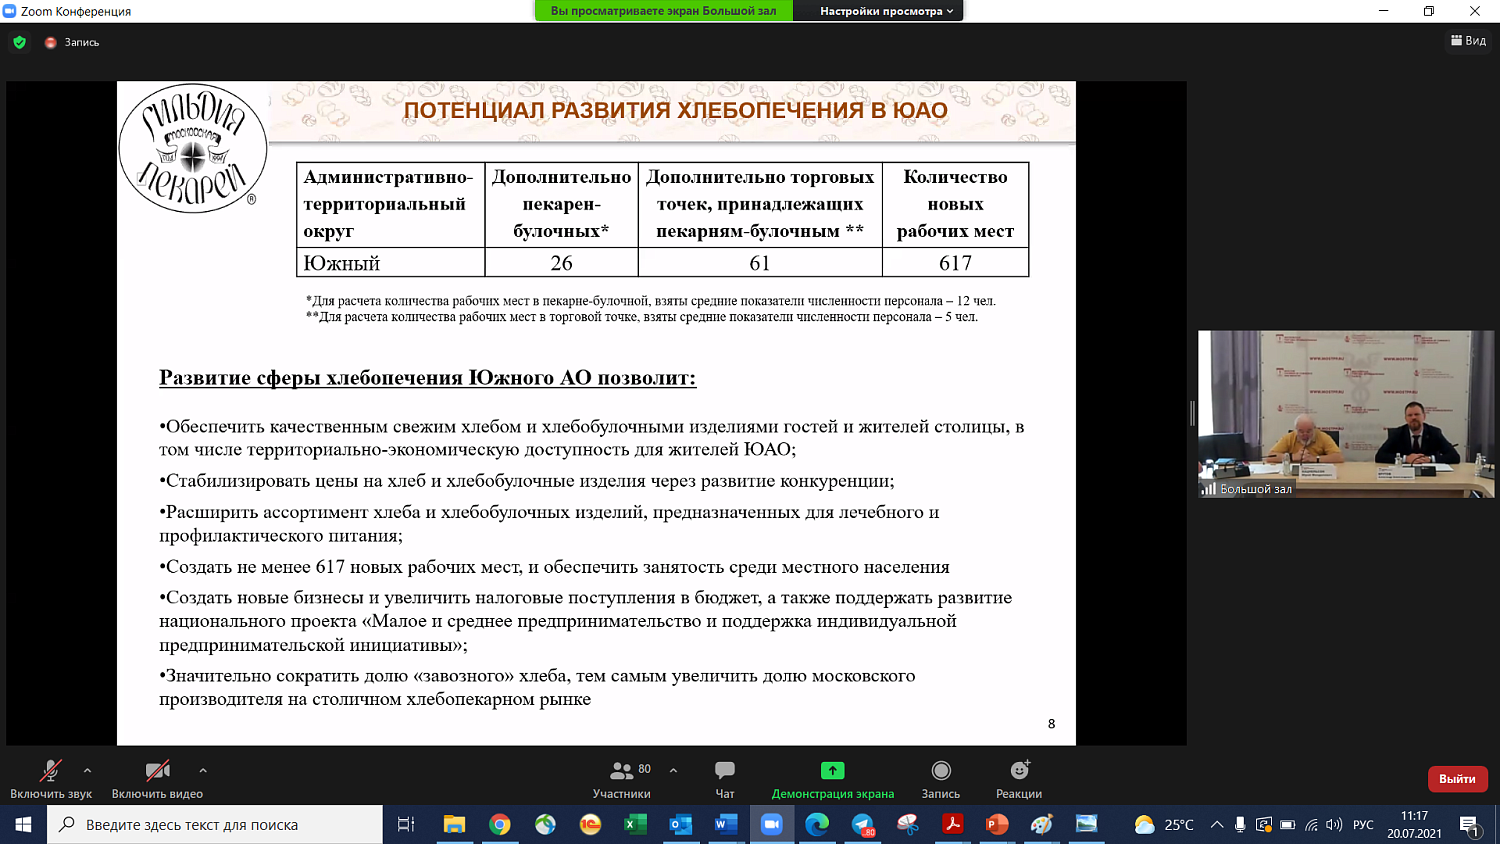Expand audio options arrow beside Включить звук
The height and width of the screenshot is (844, 1500).
click(87, 770)
